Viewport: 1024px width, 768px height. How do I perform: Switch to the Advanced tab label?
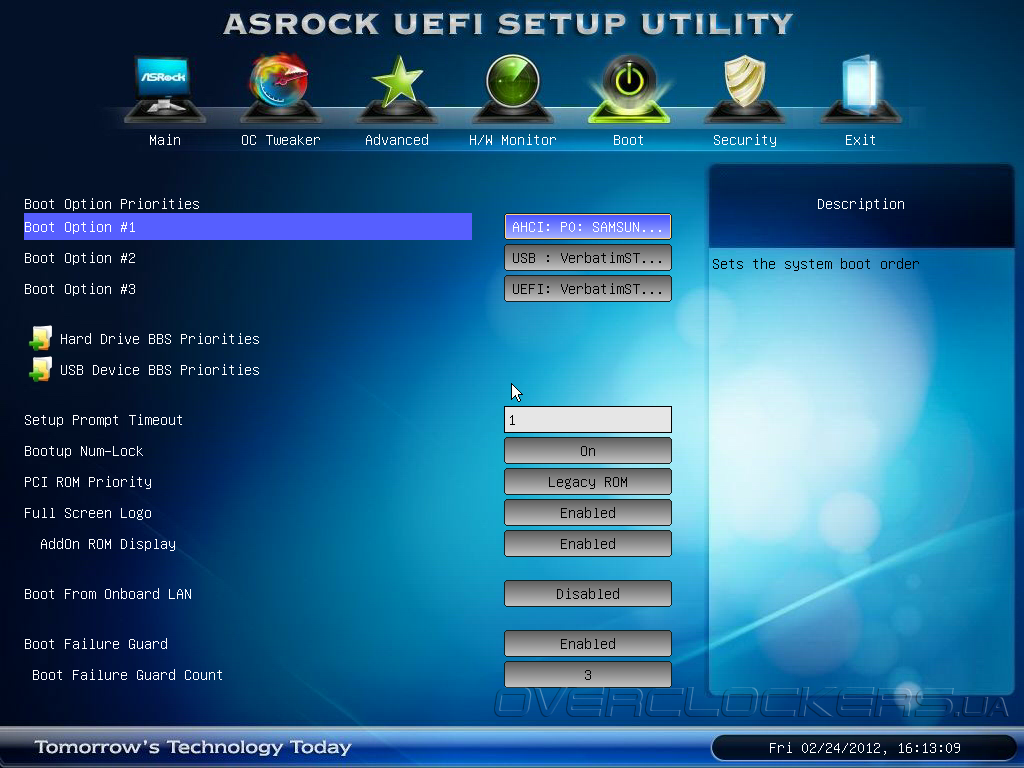[396, 140]
